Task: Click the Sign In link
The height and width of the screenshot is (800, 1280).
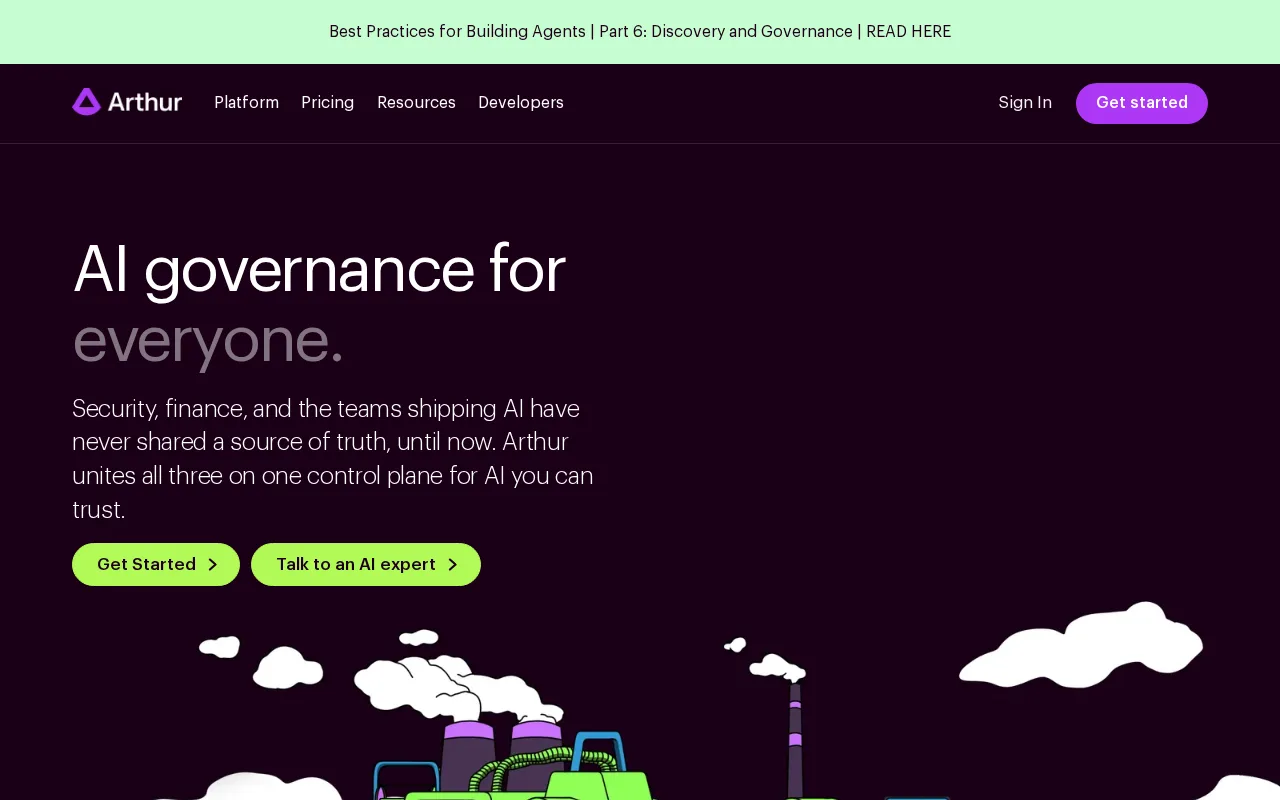Action: click(1025, 103)
